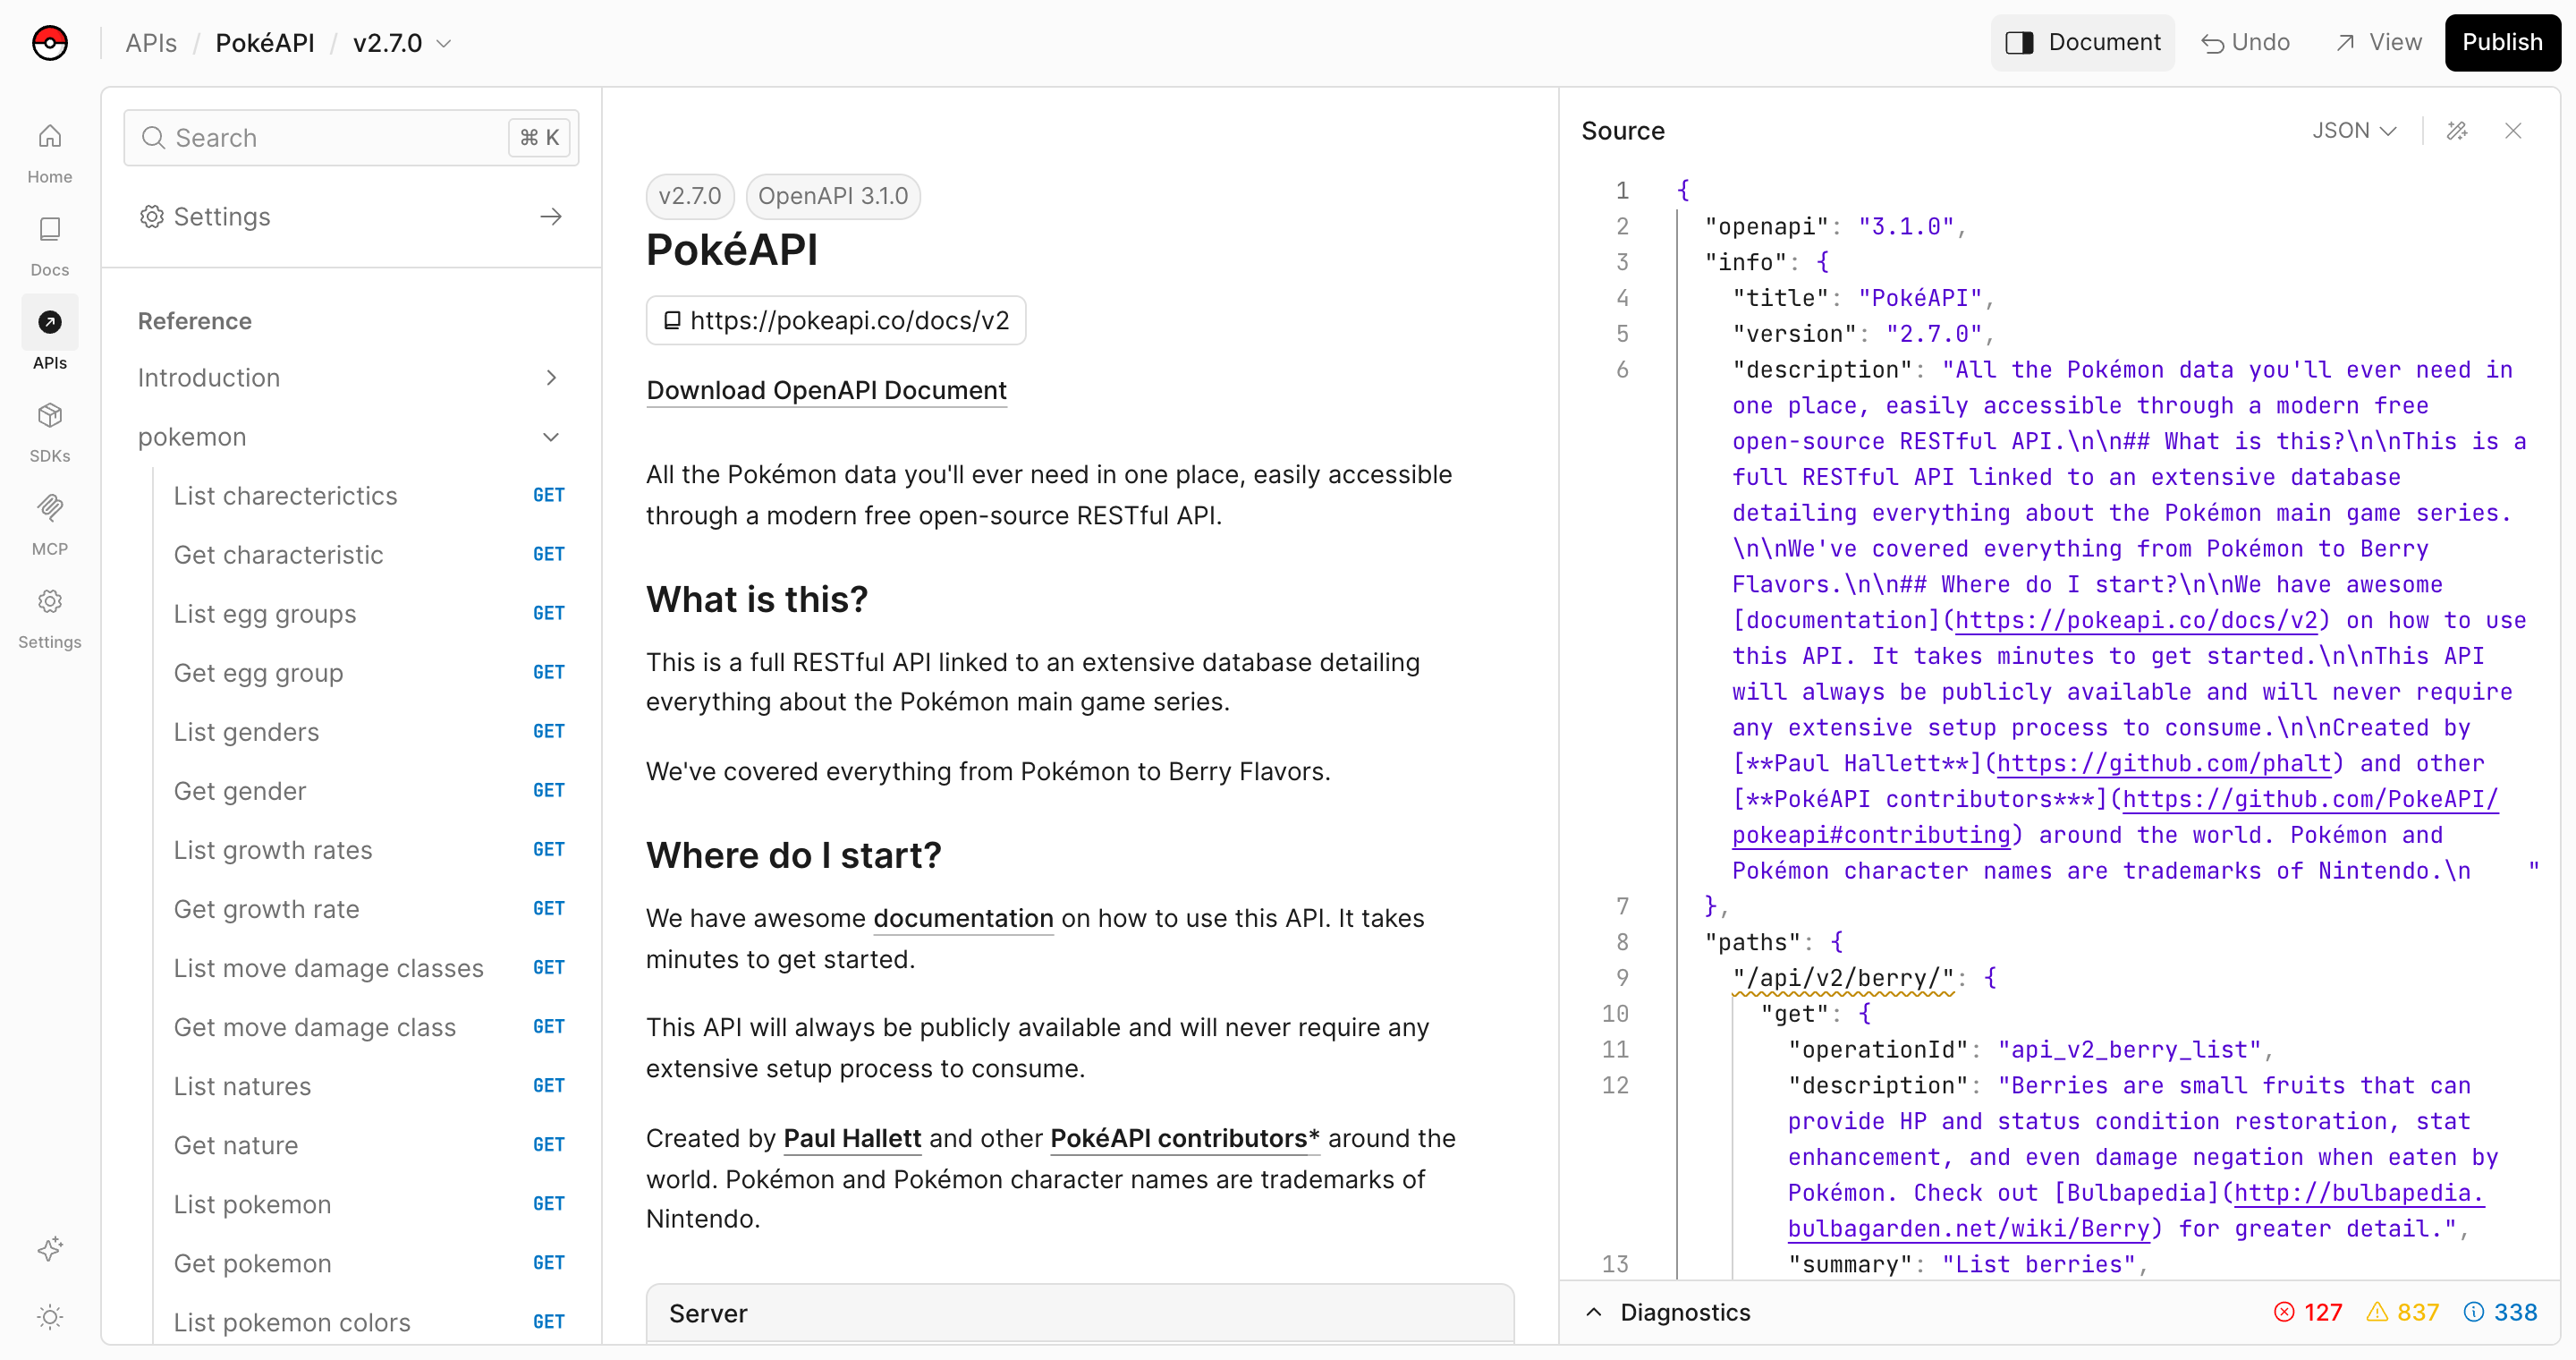Click the v2.7.0 version badge
The image size is (2576, 1360).
point(690,196)
